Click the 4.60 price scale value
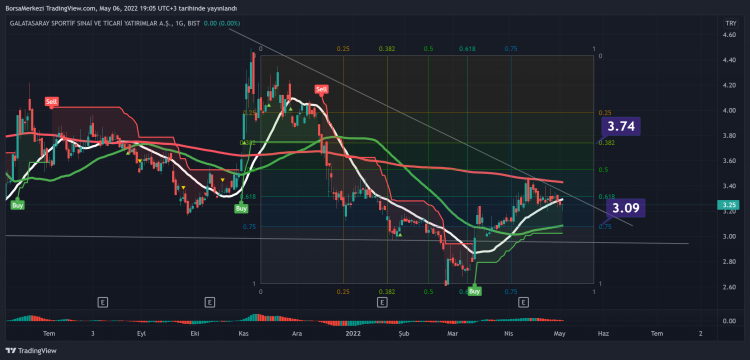 (x=729, y=35)
